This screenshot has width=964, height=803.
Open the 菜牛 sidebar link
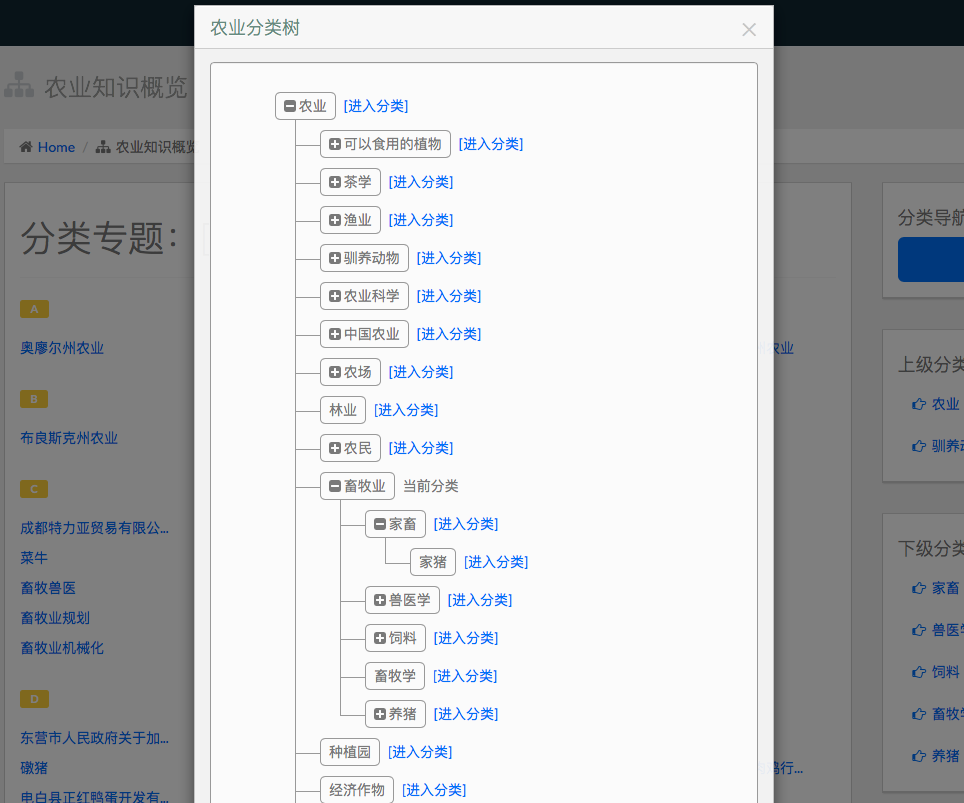(34, 558)
